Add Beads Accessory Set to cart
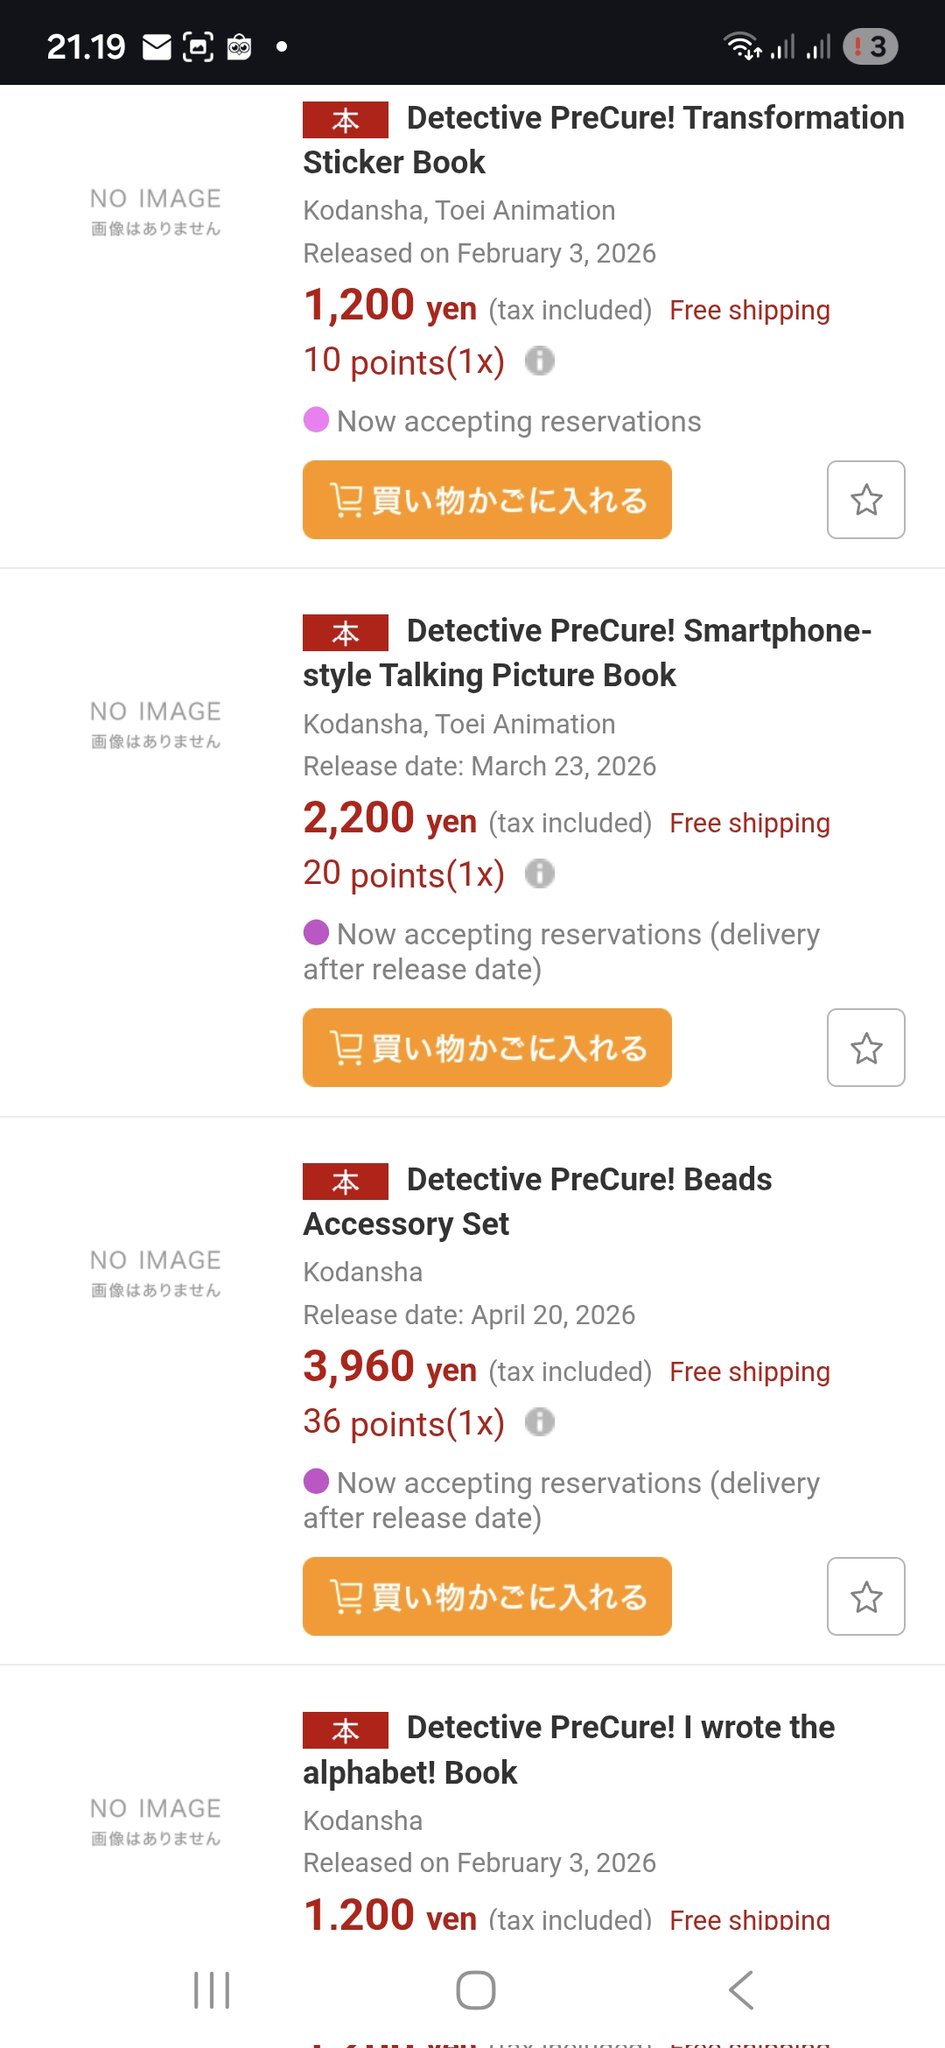 (x=487, y=1596)
